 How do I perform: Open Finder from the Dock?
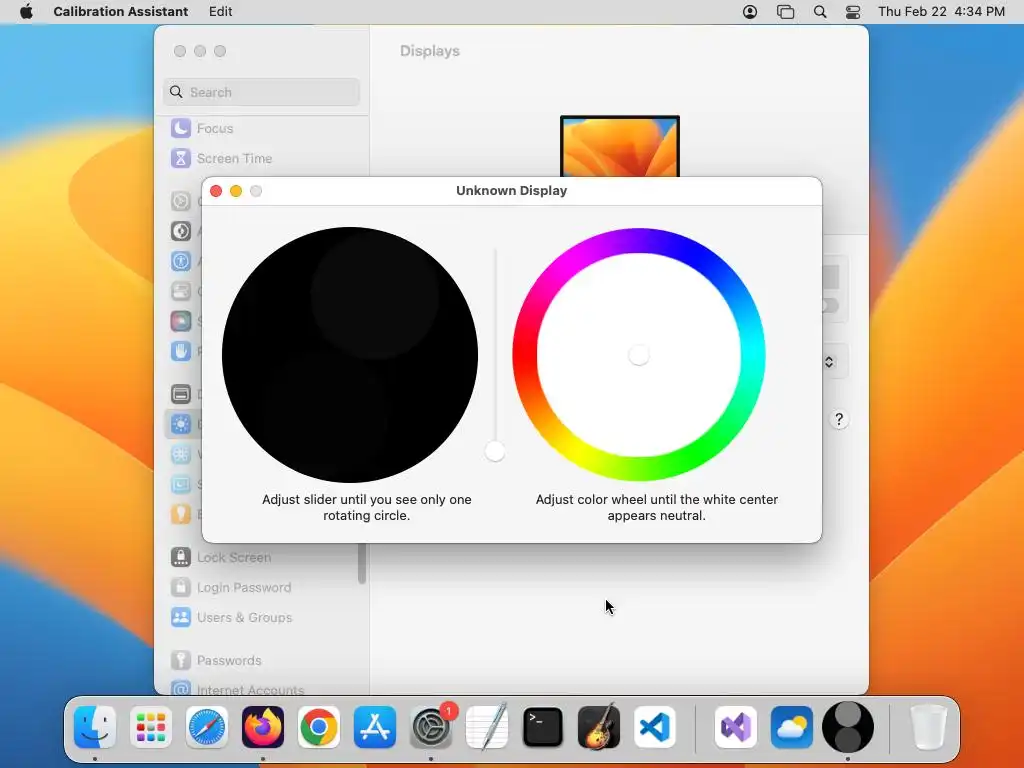[95, 727]
